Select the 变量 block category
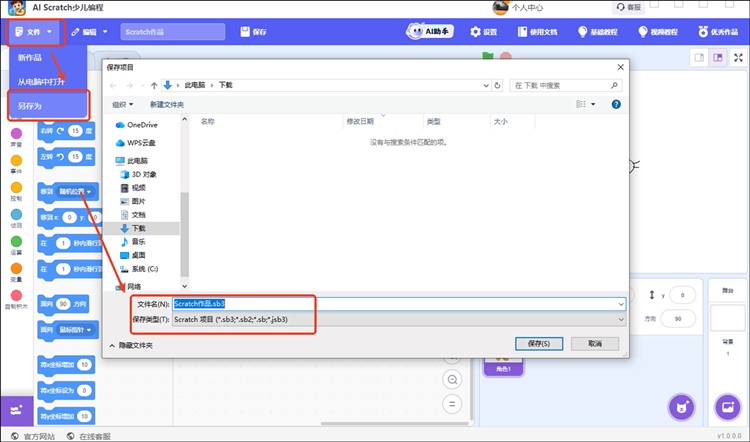 point(16,272)
